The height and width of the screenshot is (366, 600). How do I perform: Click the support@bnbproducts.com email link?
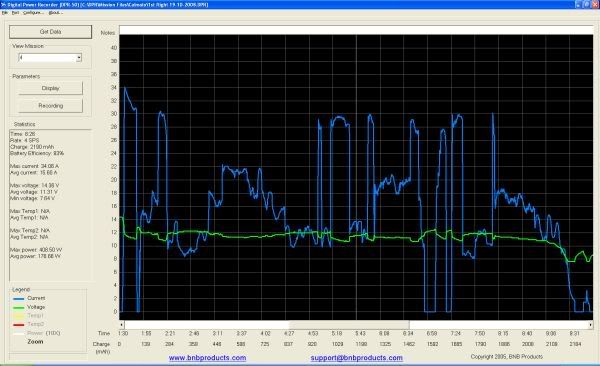point(357,358)
